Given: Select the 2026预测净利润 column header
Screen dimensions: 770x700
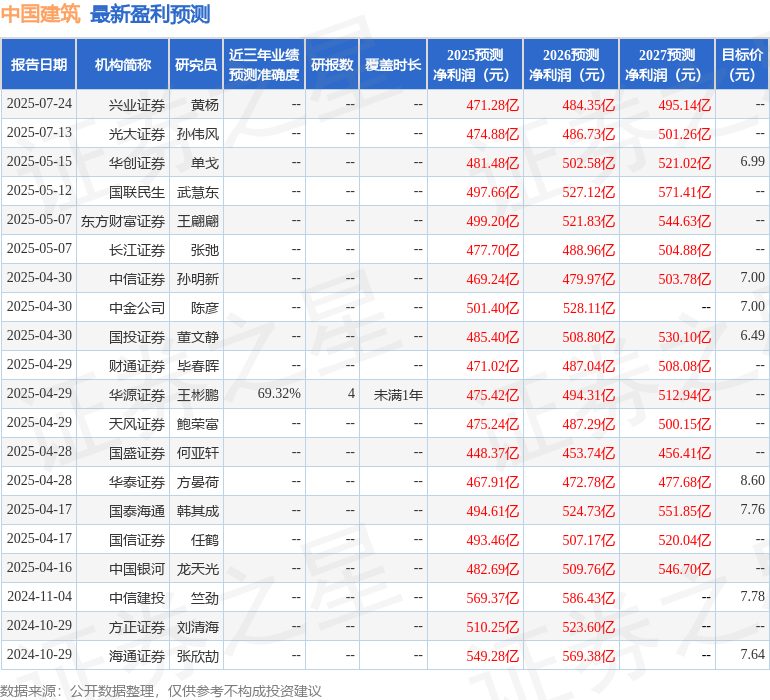Looking at the screenshot, I should point(571,64).
